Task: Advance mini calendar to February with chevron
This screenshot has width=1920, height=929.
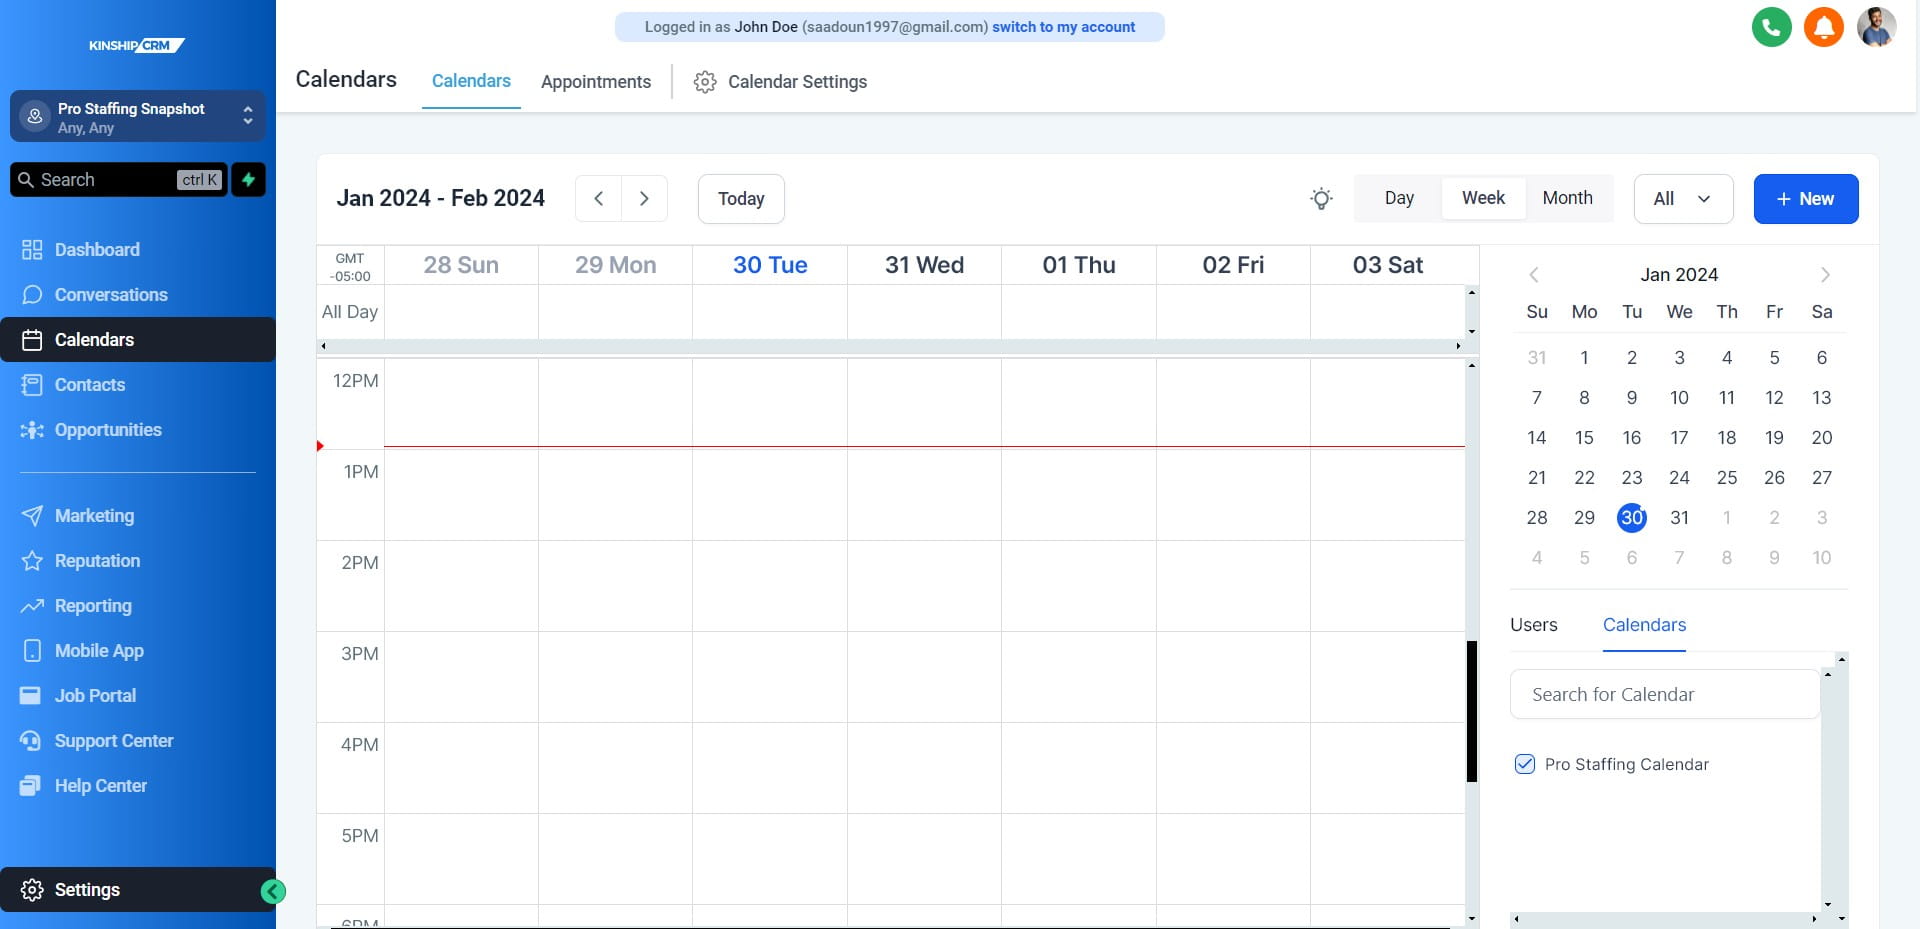Action: [x=1826, y=274]
